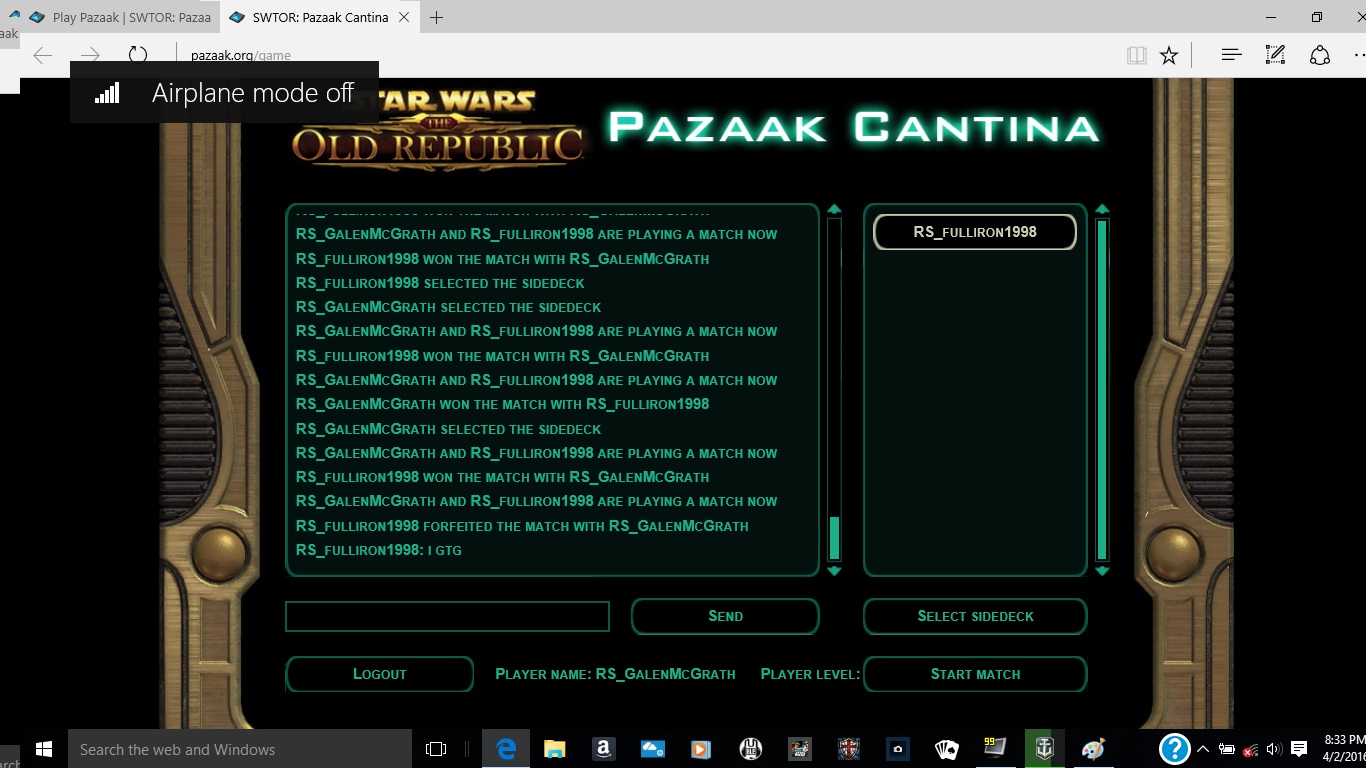
Task: Select player RS_fulliron1998 in the list
Action: click(975, 232)
